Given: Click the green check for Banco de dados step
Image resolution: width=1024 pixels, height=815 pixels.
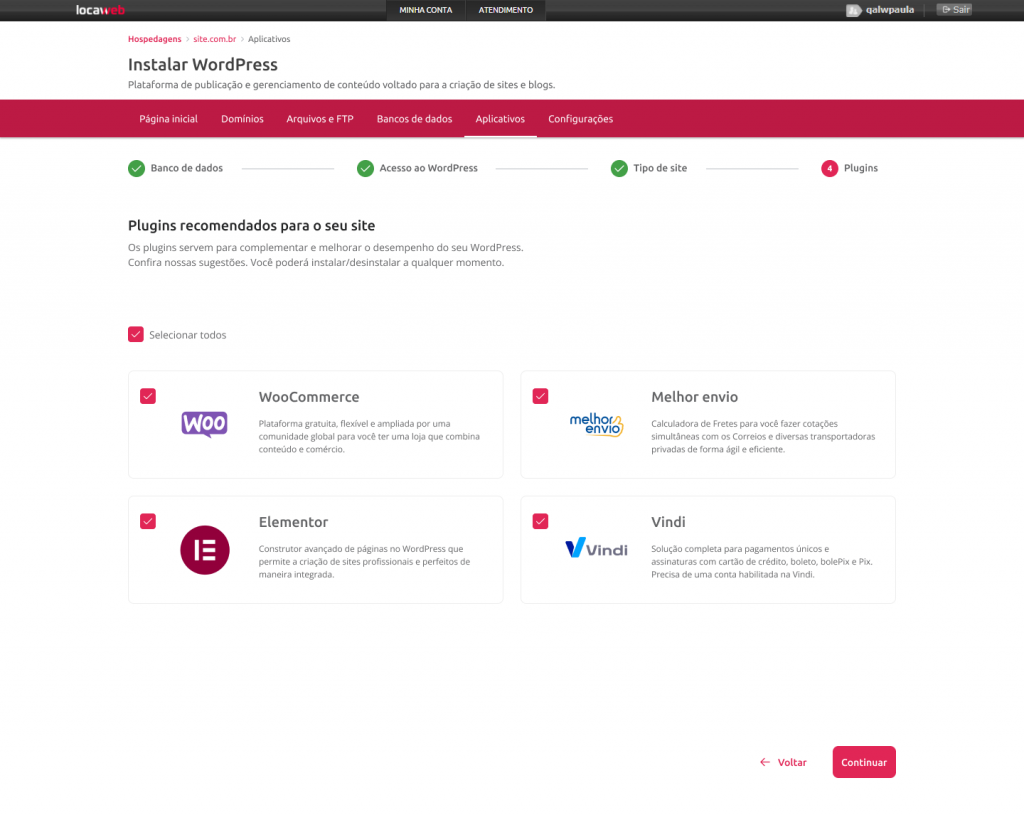Looking at the screenshot, I should tap(136, 168).
